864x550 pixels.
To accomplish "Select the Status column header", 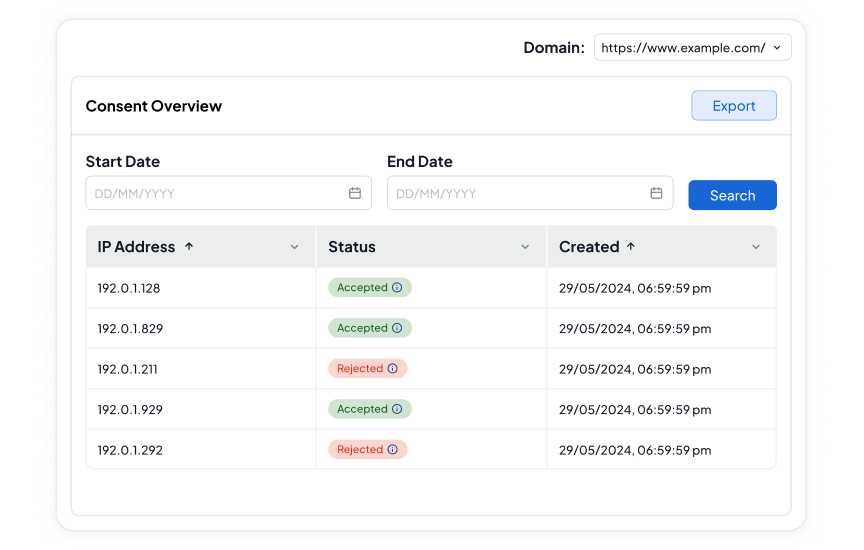I will 431,246.
